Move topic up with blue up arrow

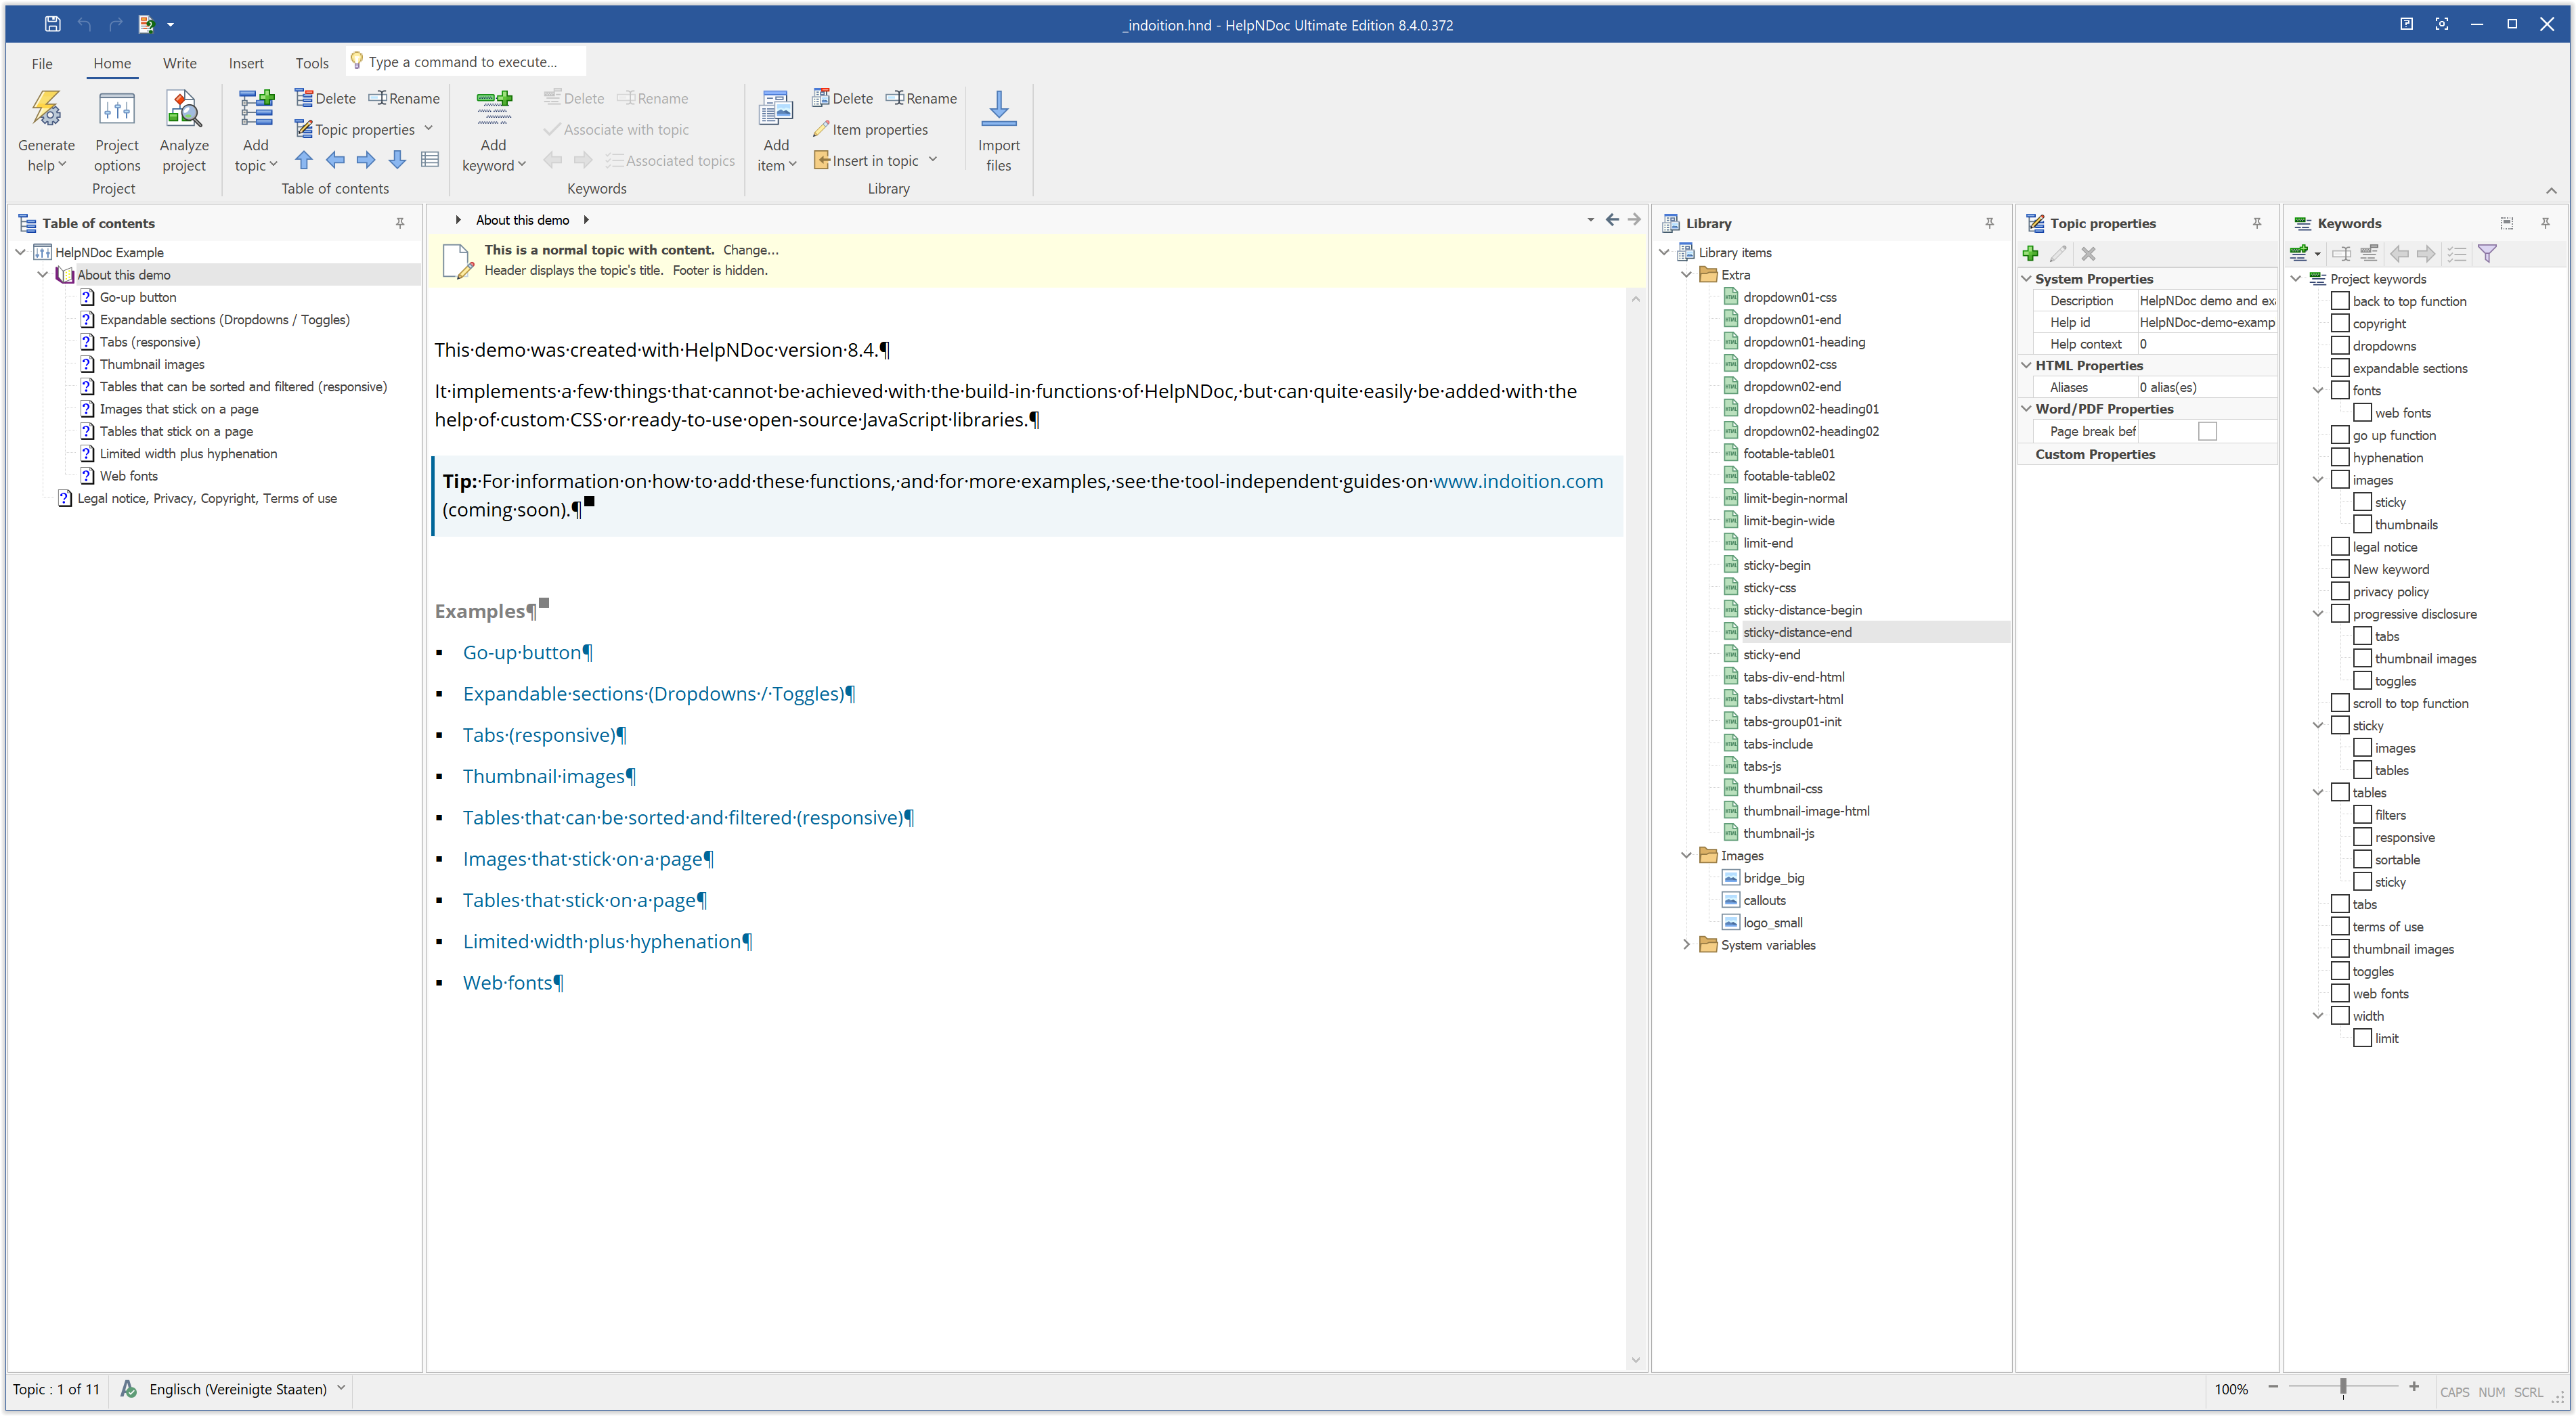point(304,160)
